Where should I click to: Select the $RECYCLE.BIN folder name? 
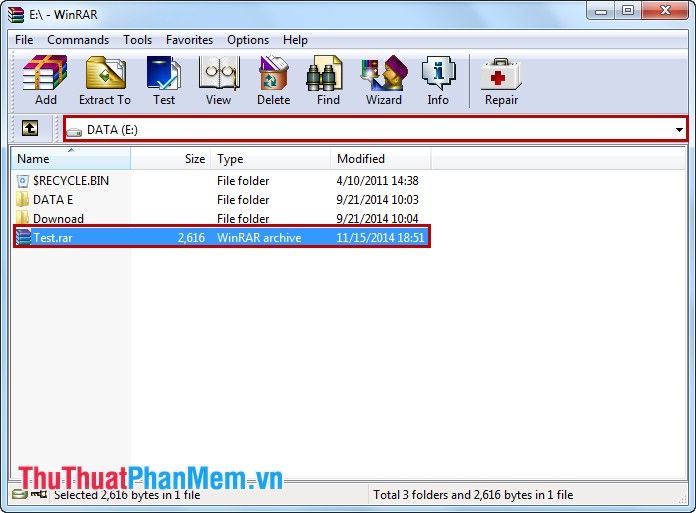click(x=71, y=181)
